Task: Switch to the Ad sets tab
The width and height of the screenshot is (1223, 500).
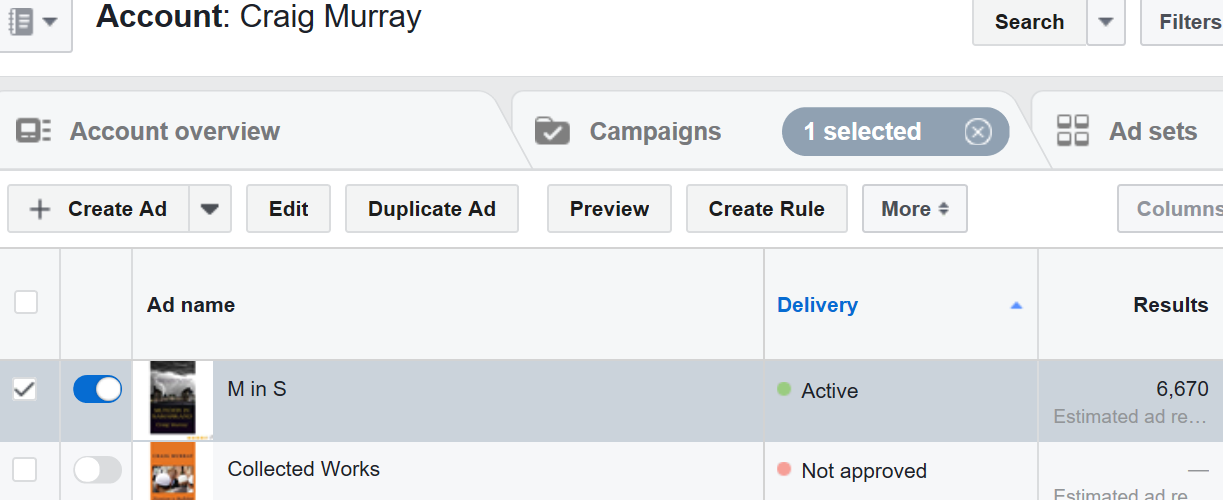Action: click(1152, 131)
